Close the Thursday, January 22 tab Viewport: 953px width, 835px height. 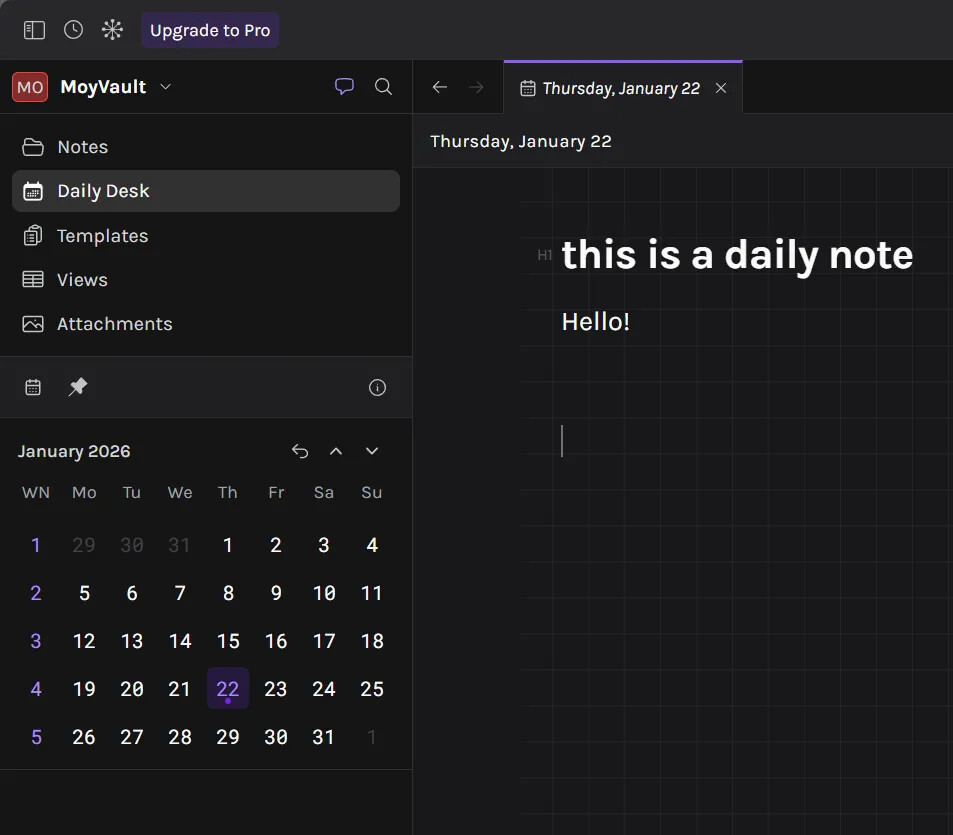click(x=721, y=88)
